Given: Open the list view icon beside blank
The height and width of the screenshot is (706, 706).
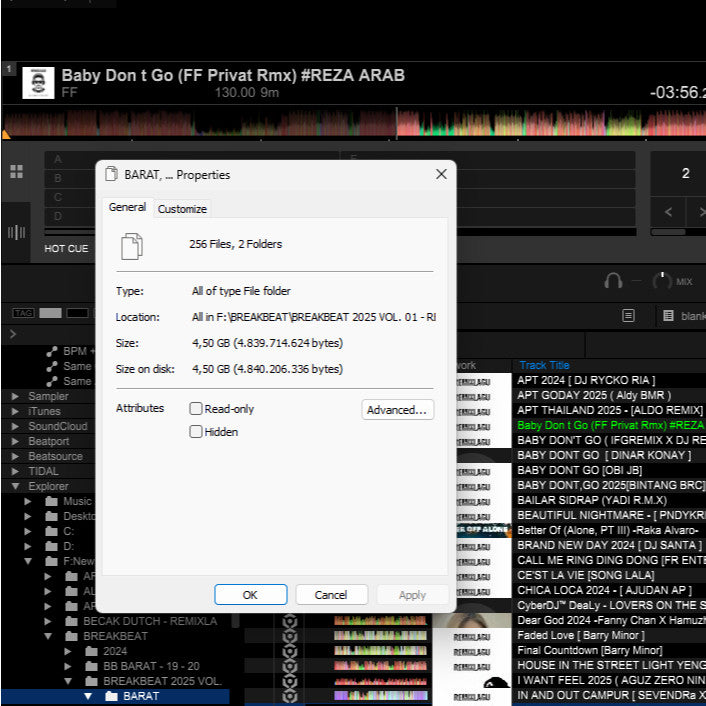Looking at the screenshot, I should tap(628, 316).
